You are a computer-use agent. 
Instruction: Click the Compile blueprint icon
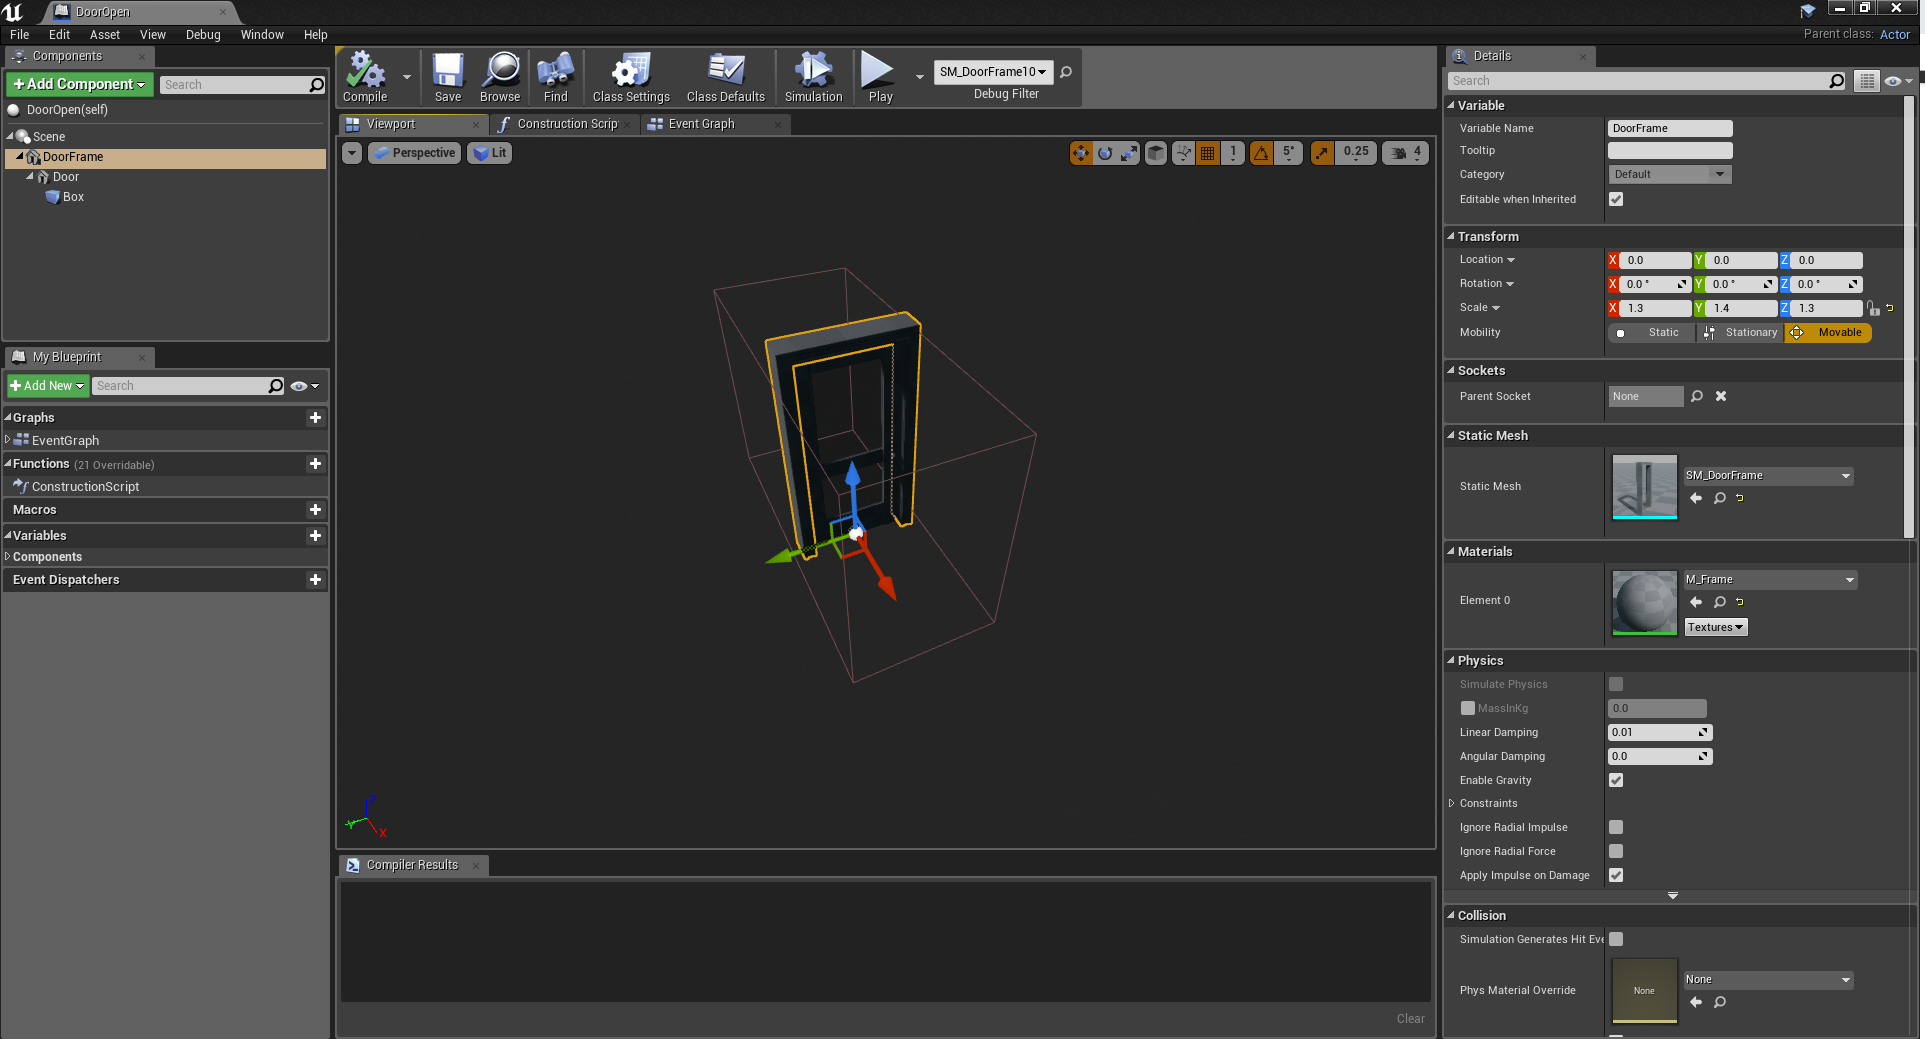pos(365,77)
